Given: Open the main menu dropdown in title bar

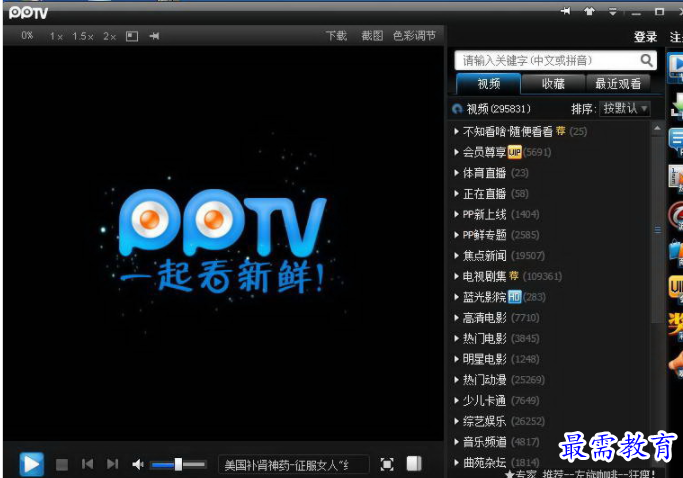Looking at the screenshot, I should coord(612,12).
